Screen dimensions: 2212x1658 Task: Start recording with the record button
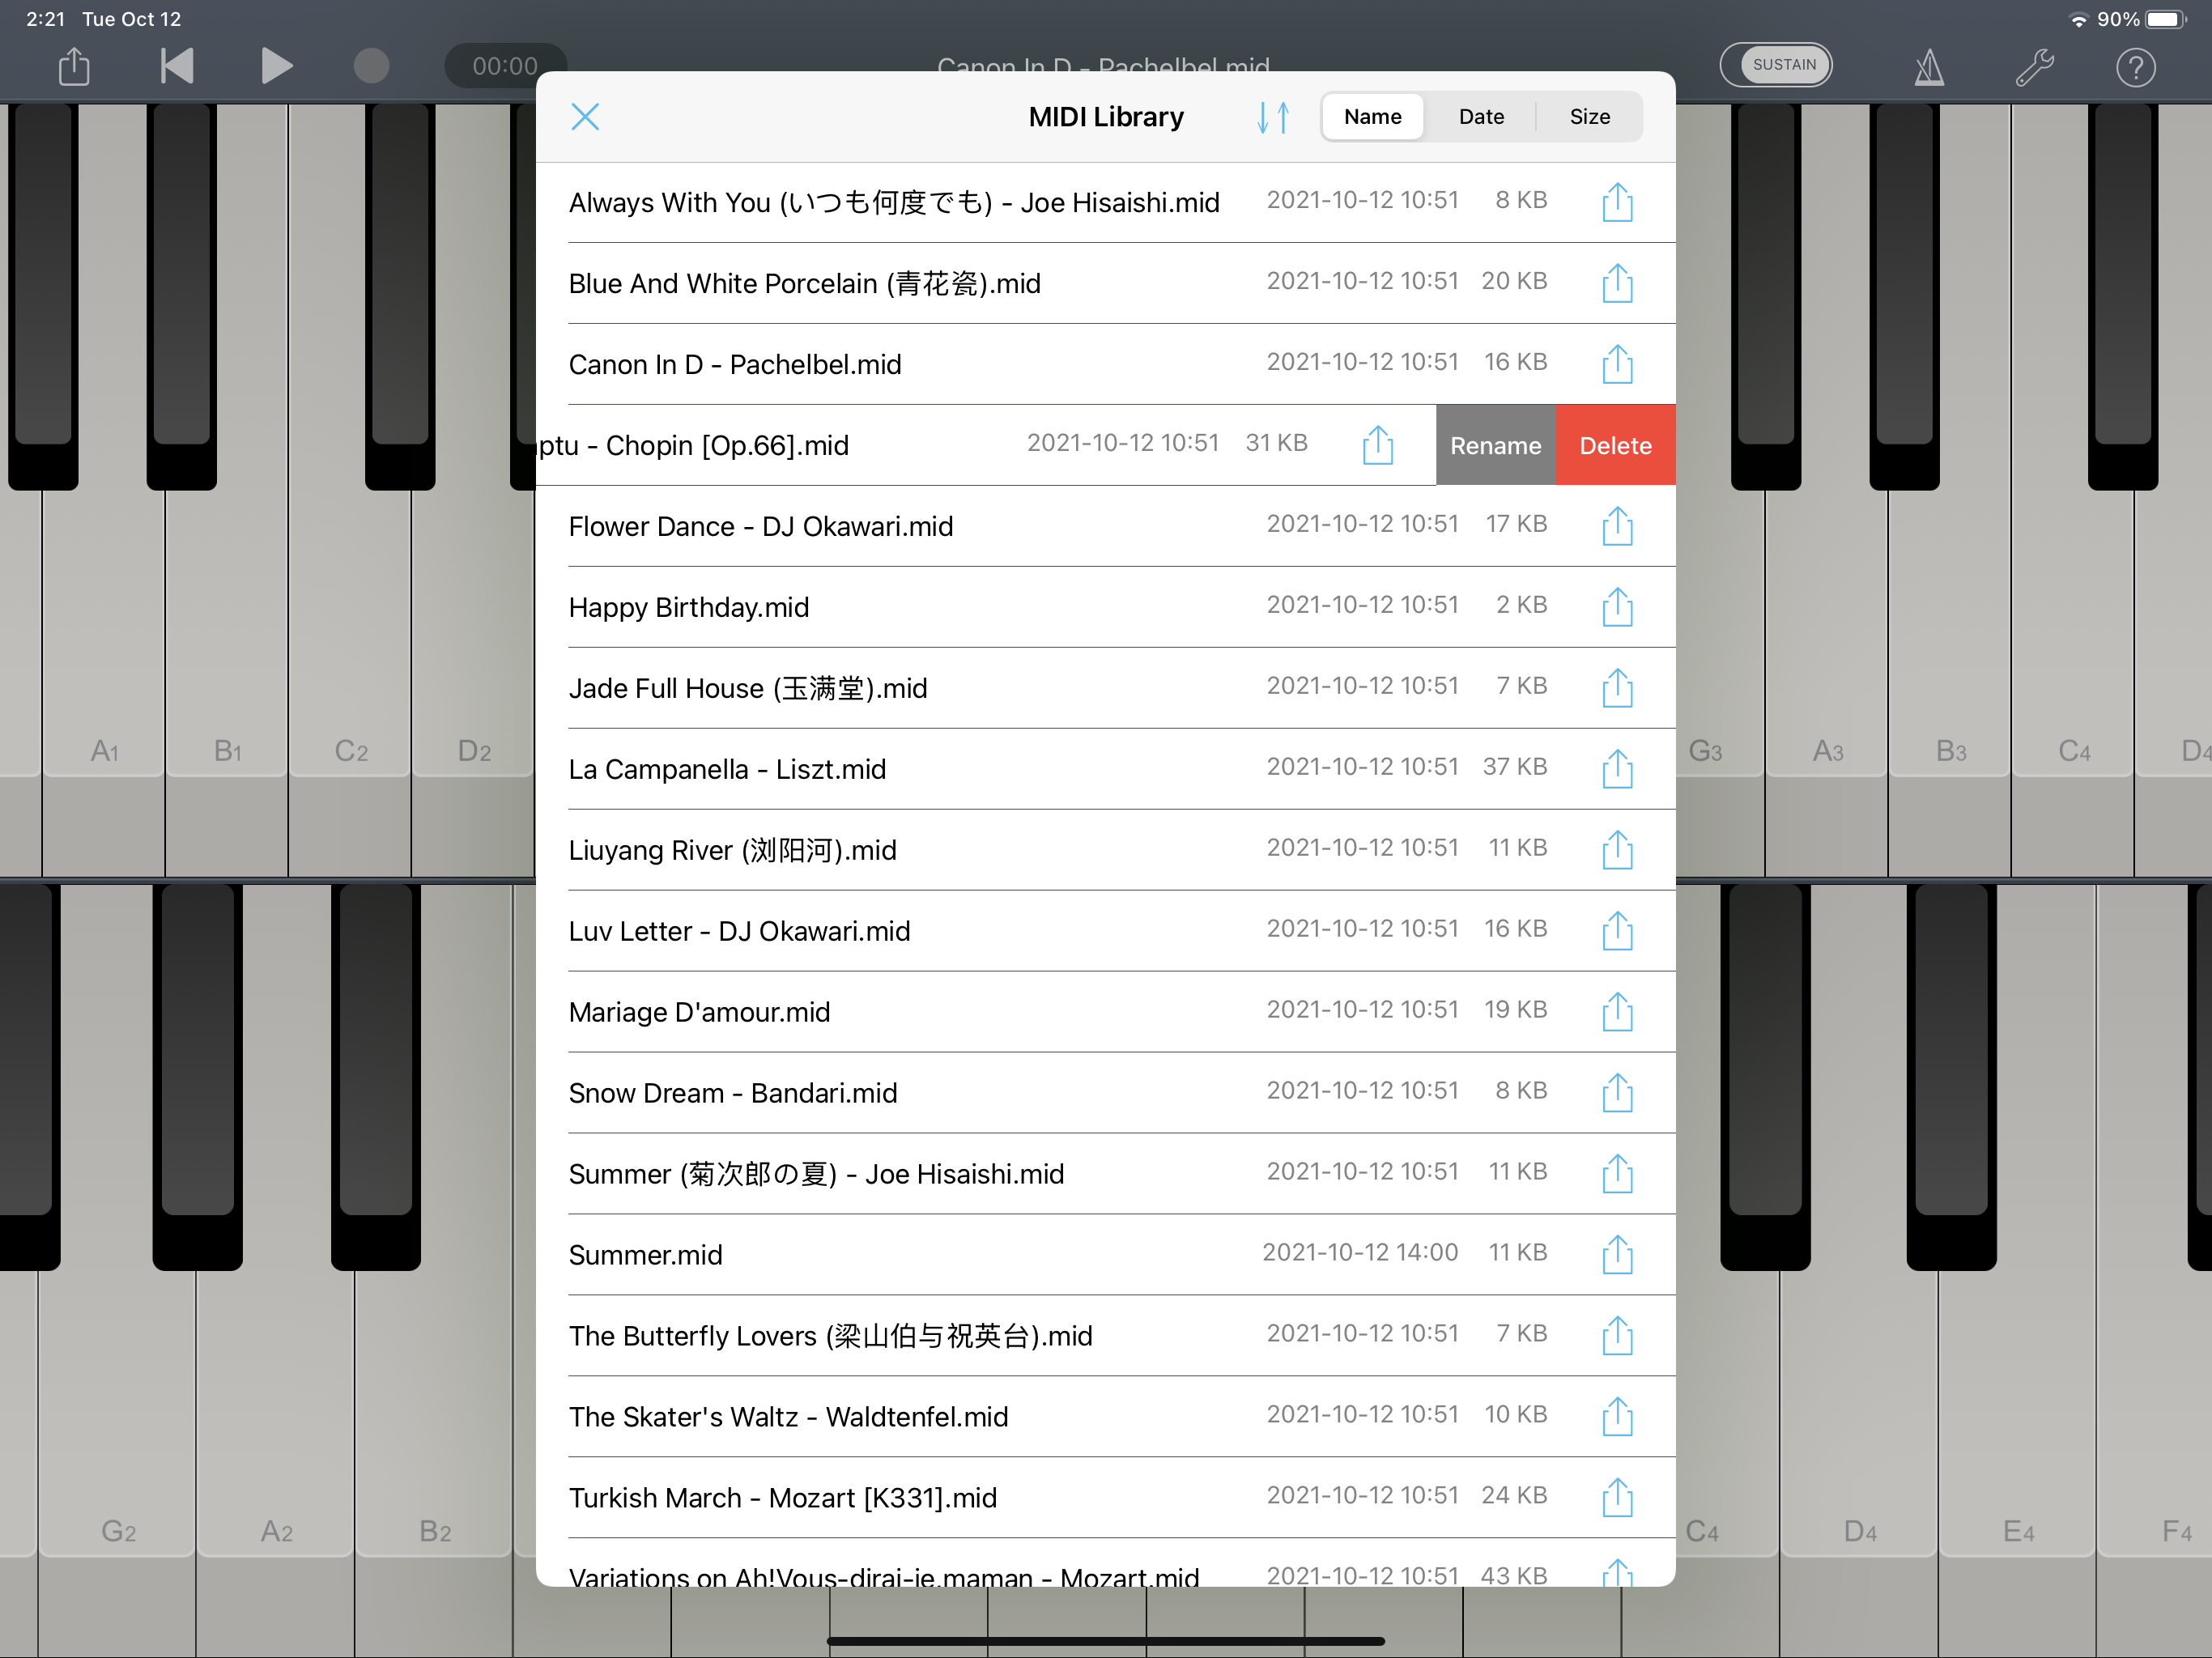point(371,66)
